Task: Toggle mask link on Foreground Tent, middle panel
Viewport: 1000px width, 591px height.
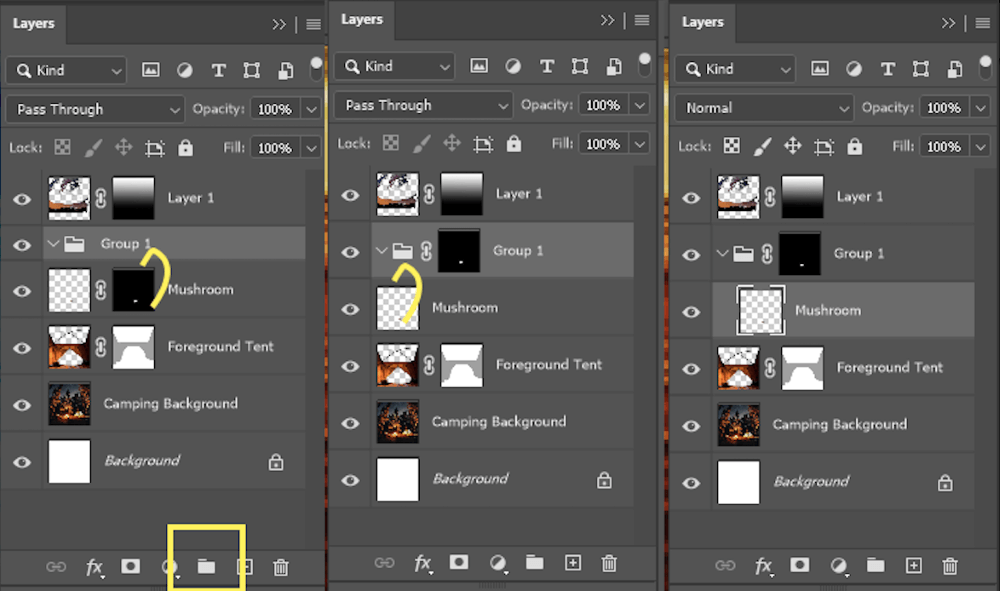Action: [x=429, y=365]
